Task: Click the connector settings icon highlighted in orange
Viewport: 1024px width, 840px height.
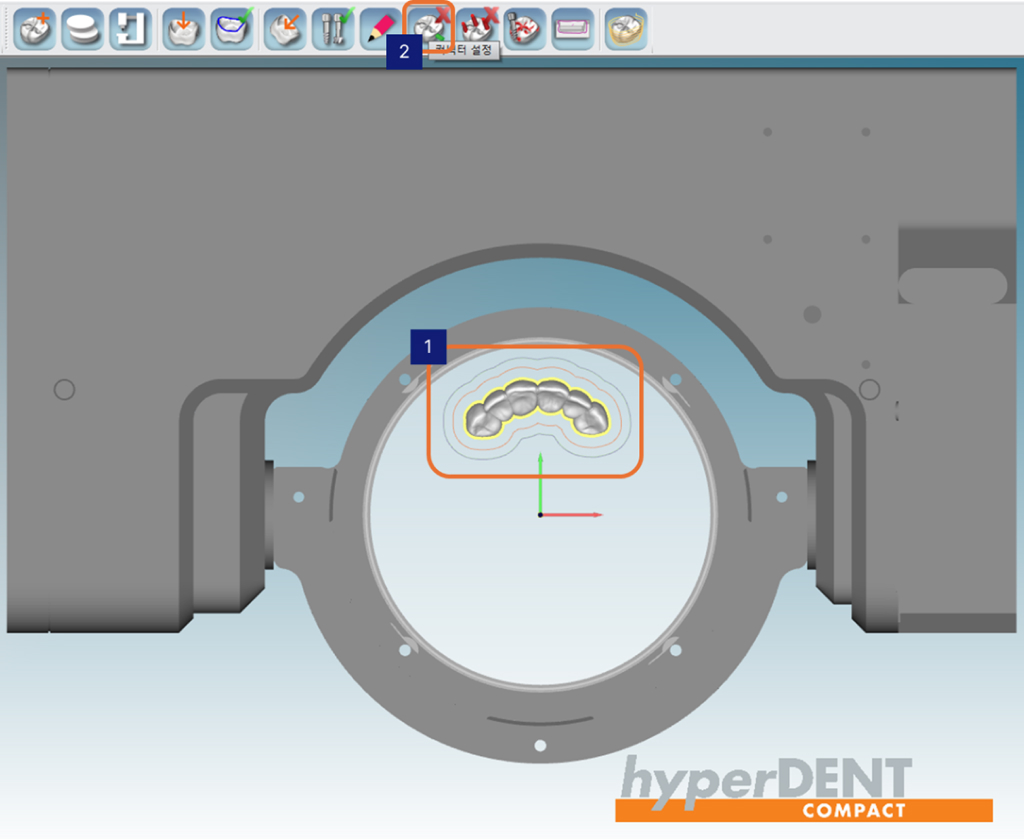Action: point(428,24)
